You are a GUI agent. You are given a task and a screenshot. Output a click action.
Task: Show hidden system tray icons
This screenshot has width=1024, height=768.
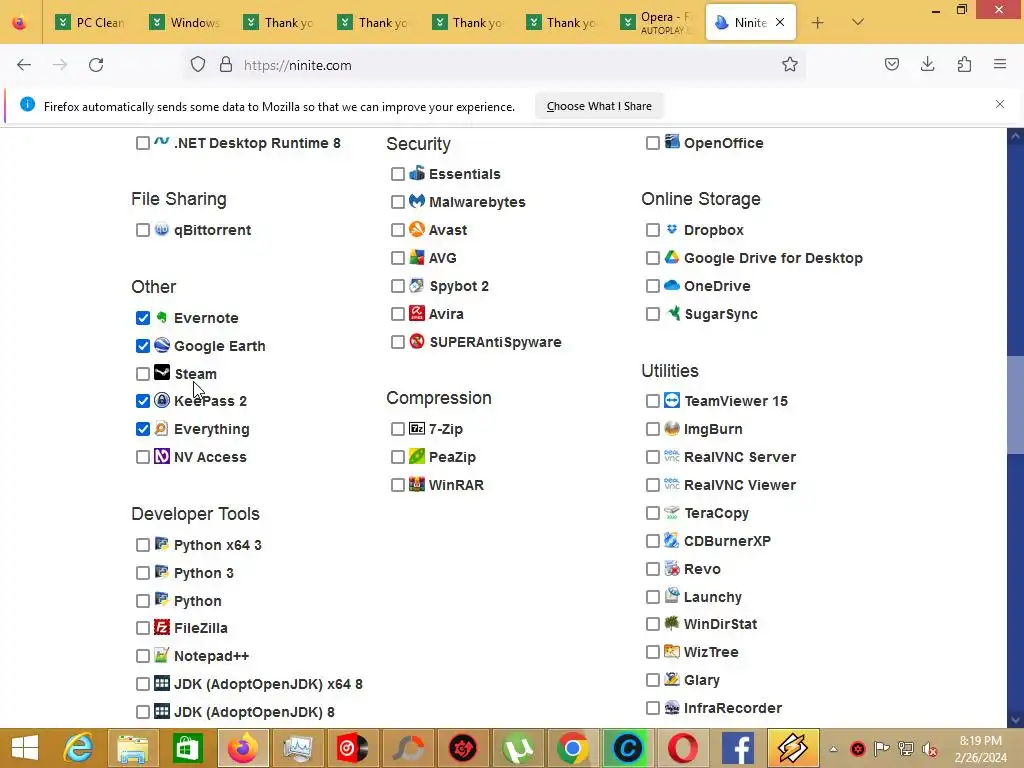[x=833, y=749]
